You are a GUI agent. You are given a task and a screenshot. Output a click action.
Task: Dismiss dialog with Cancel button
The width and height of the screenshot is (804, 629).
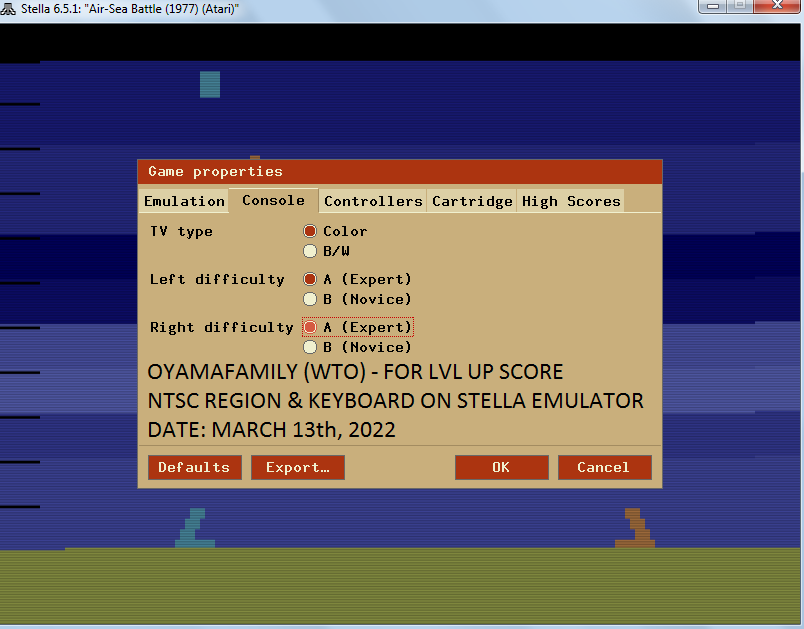[x=605, y=468]
